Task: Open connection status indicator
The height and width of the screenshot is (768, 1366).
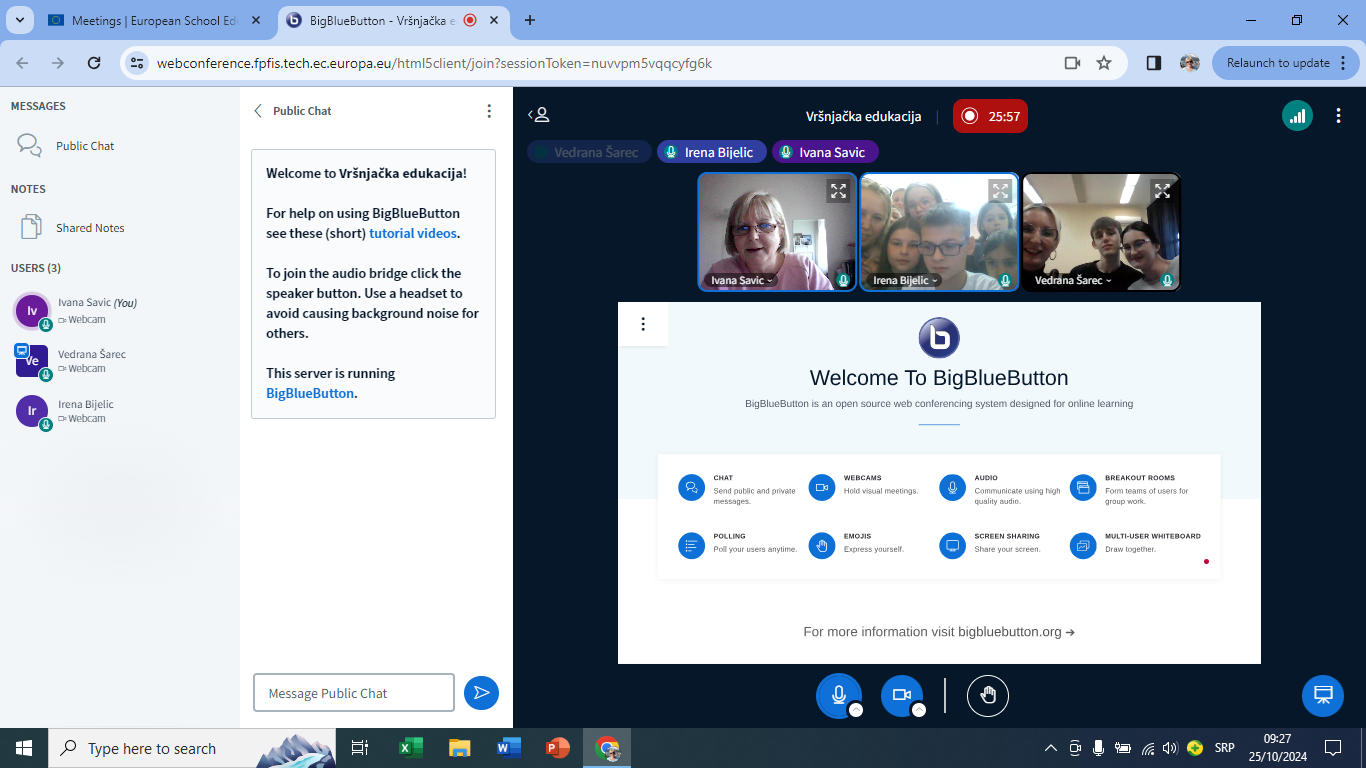Action: [x=1297, y=116]
